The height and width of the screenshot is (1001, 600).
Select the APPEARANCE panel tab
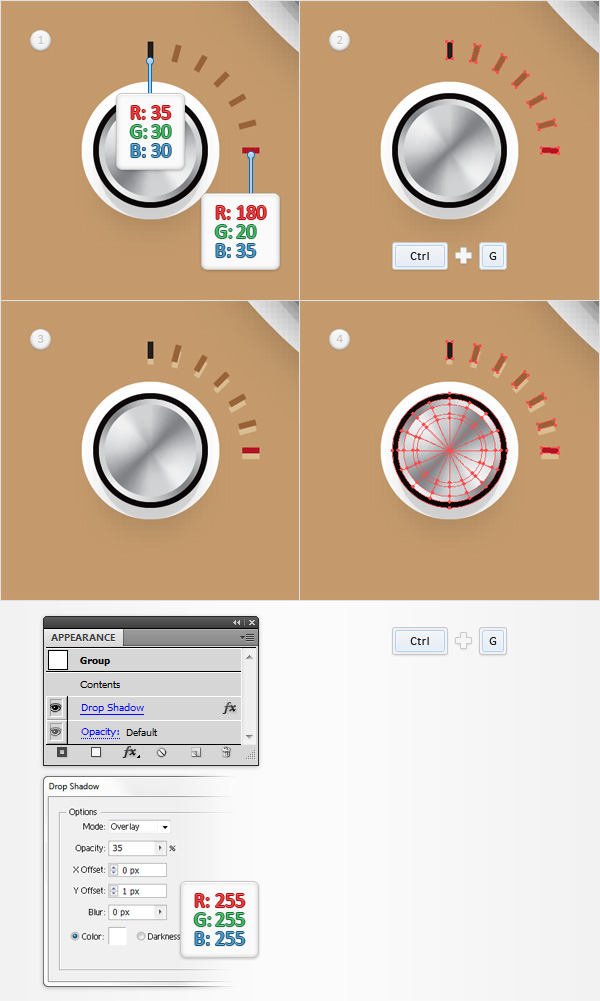point(84,637)
